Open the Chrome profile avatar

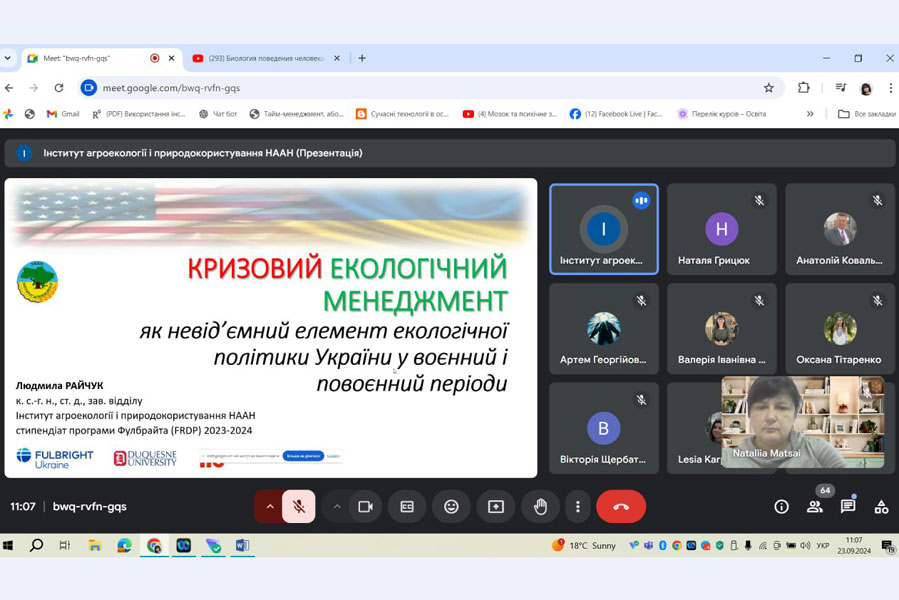pyautogui.click(x=866, y=88)
